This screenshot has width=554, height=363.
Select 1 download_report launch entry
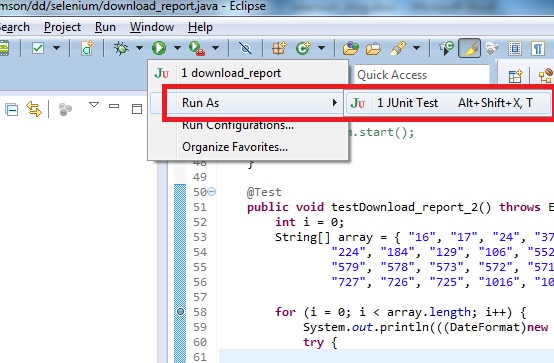click(248, 73)
